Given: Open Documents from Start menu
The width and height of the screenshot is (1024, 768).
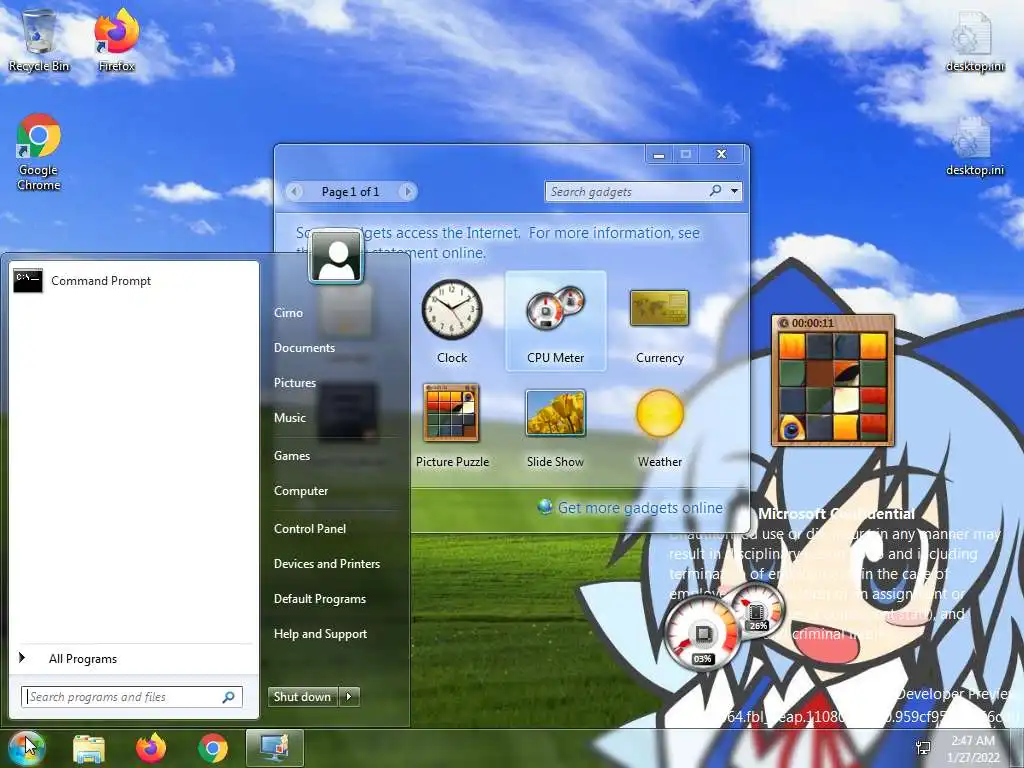Looking at the screenshot, I should pos(304,348).
